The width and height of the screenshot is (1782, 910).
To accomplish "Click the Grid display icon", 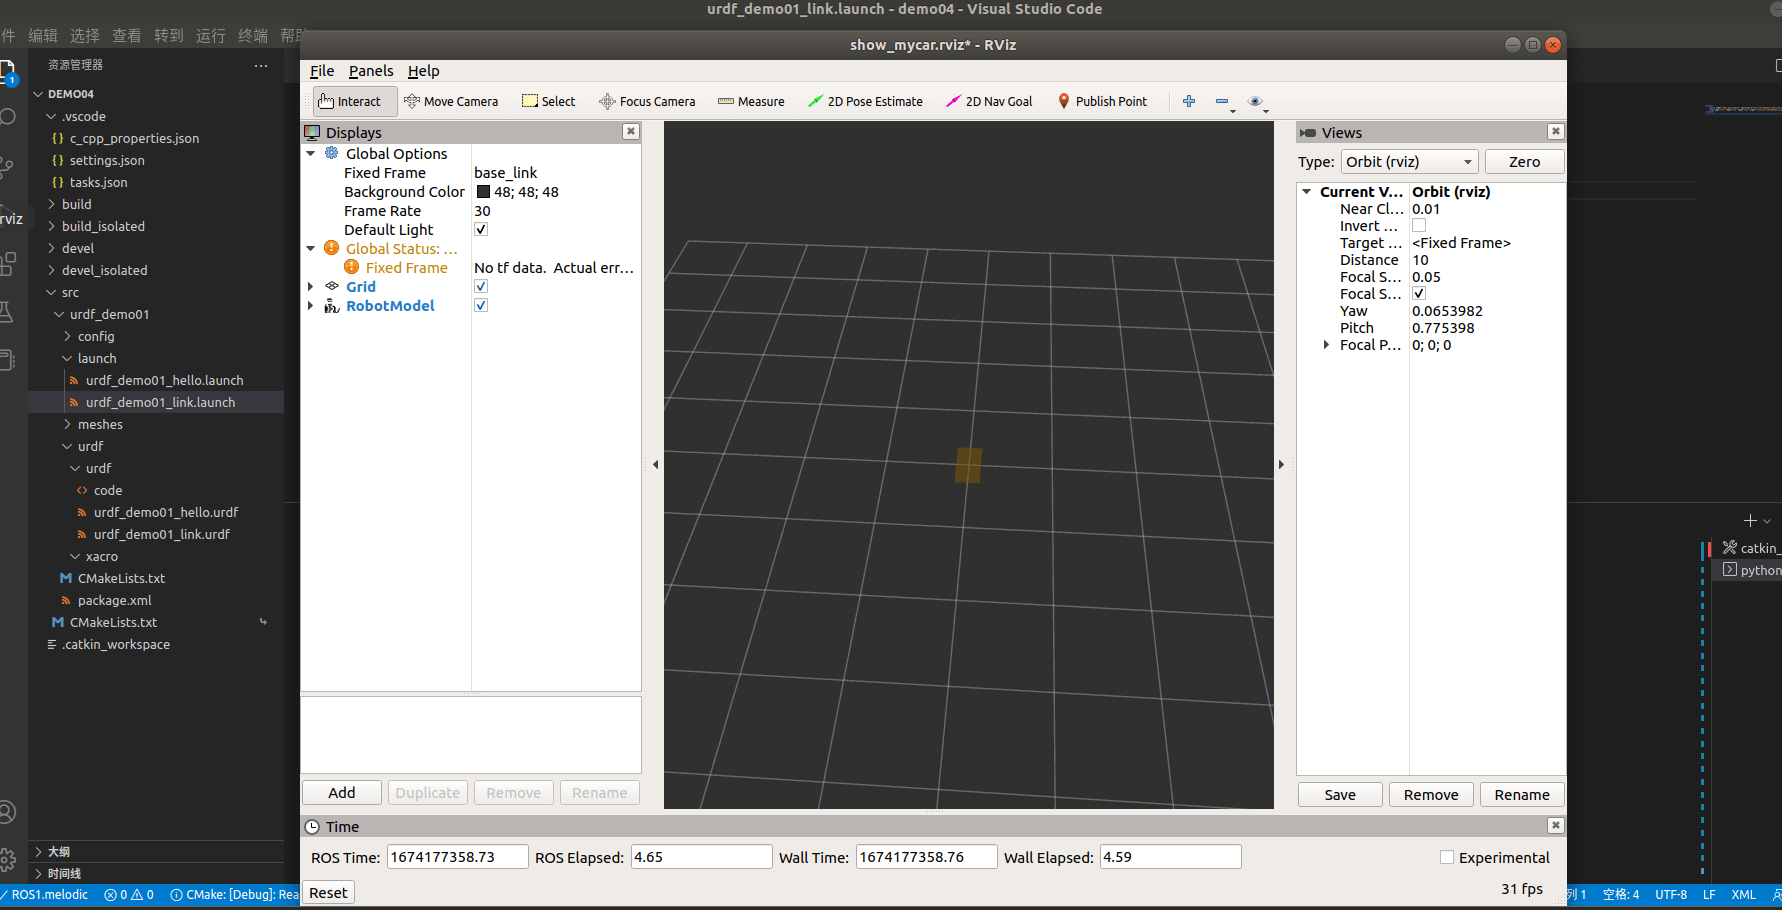I will [x=332, y=286].
